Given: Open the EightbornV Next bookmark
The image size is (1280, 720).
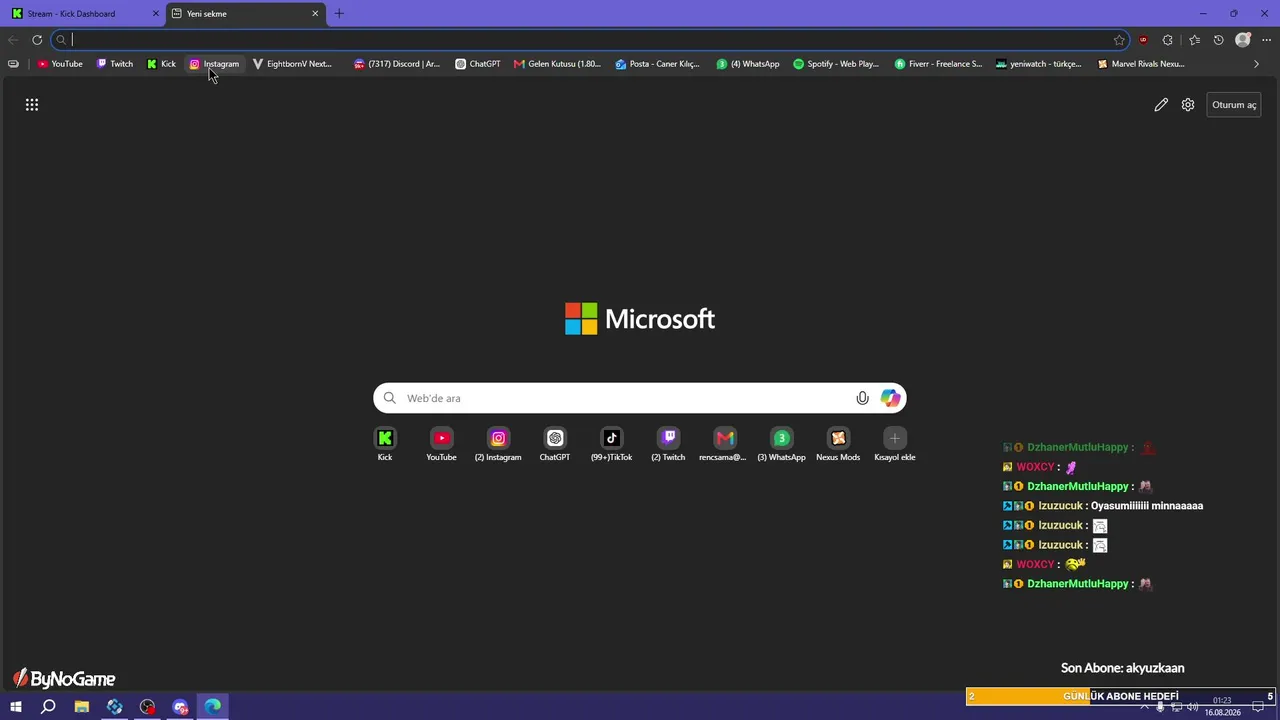Looking at the screenshot, I should (x=292, y=64).
